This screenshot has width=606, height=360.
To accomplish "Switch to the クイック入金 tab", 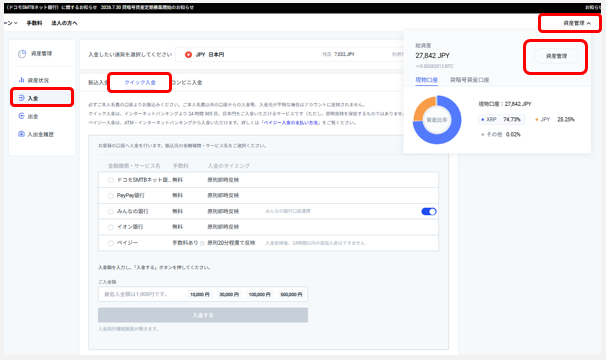I will (x=140, y=82).
